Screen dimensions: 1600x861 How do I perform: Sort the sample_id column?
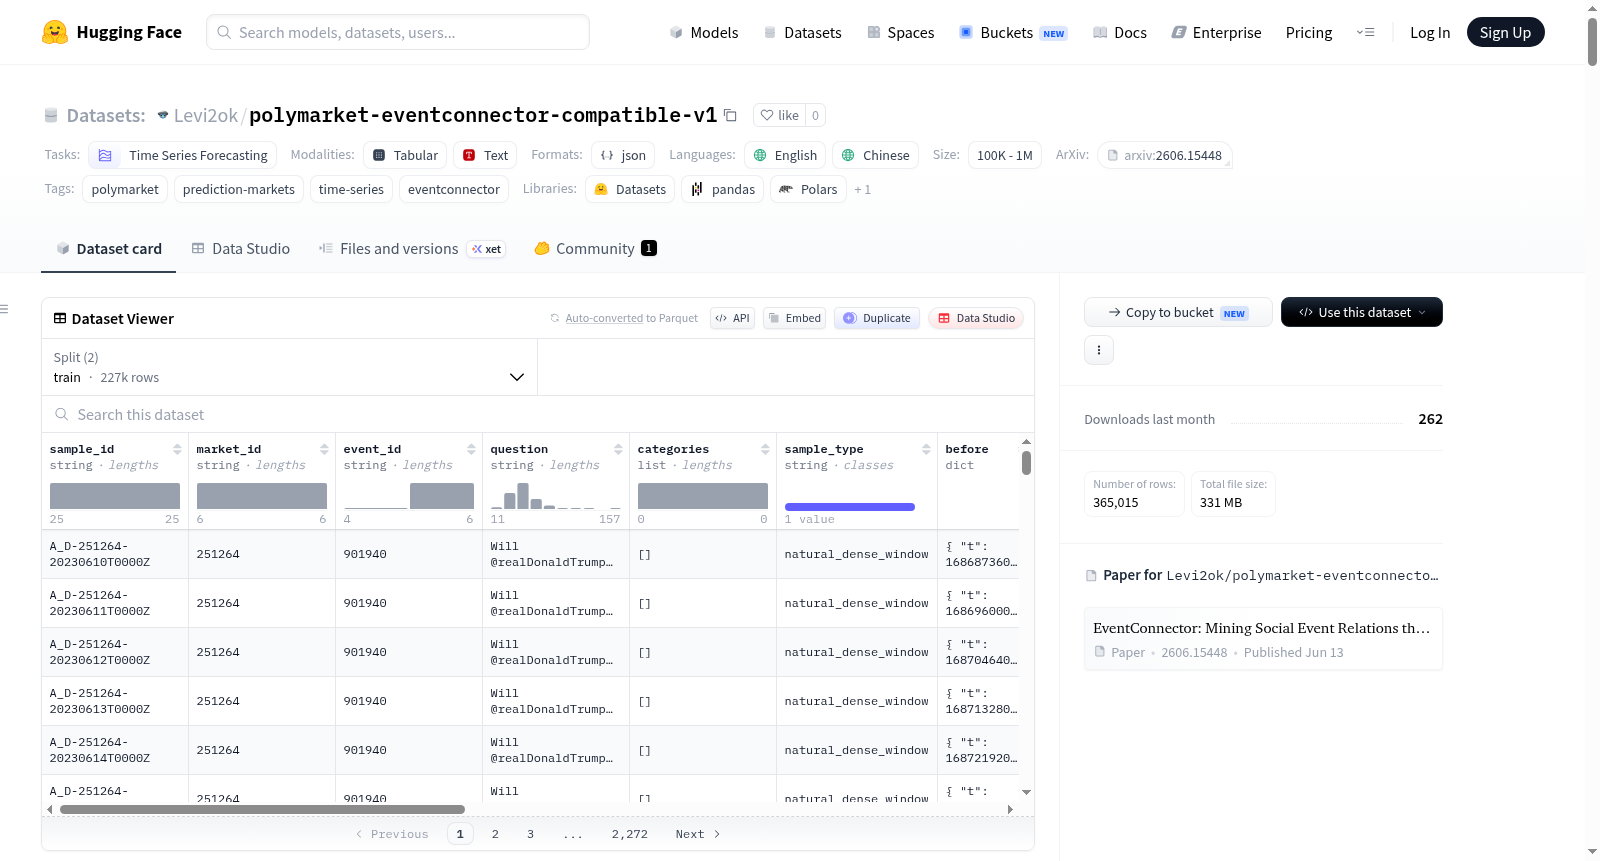click(177, 449)
